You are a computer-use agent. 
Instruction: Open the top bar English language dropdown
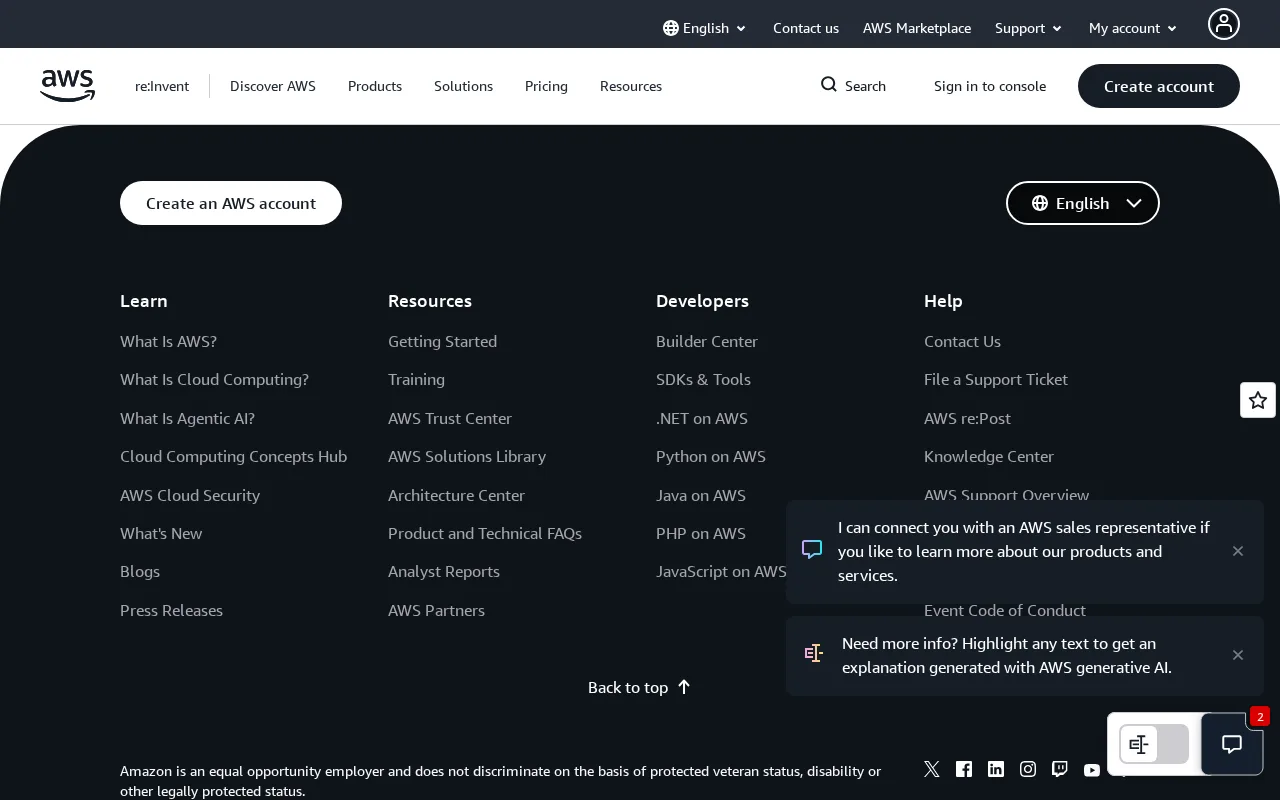coord(705,28)
